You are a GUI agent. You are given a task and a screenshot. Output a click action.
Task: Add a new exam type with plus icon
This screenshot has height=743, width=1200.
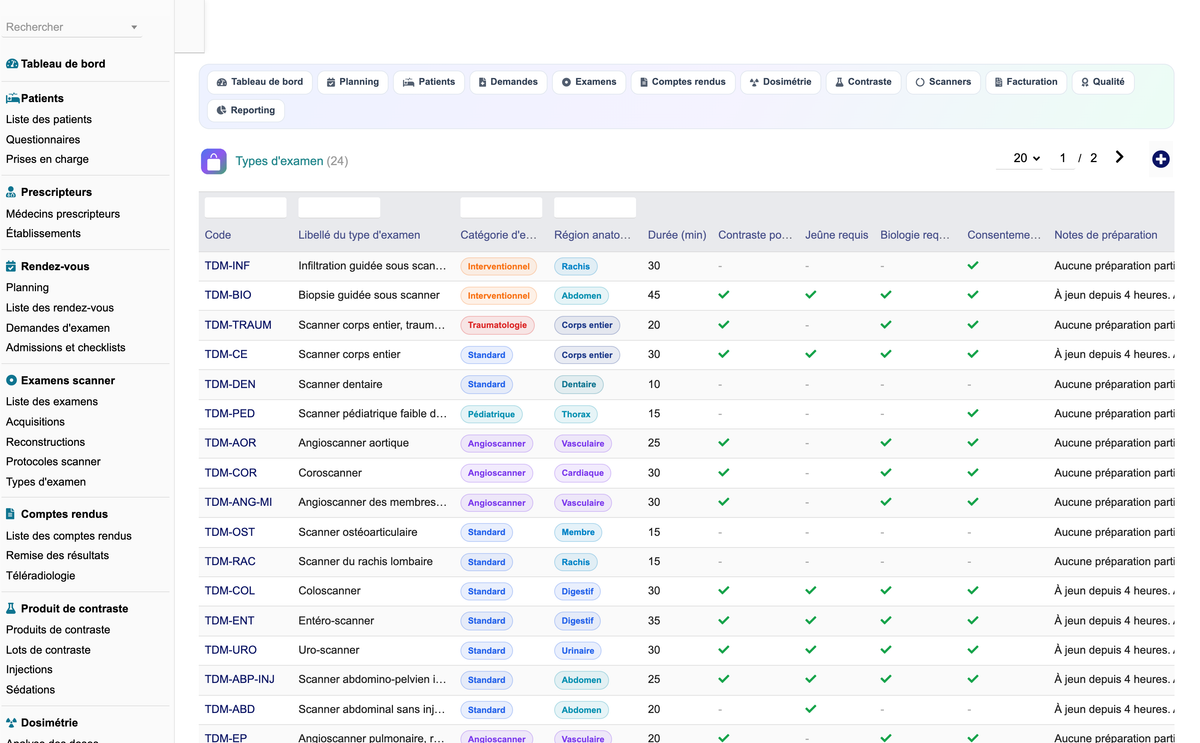coord(1160,159)
